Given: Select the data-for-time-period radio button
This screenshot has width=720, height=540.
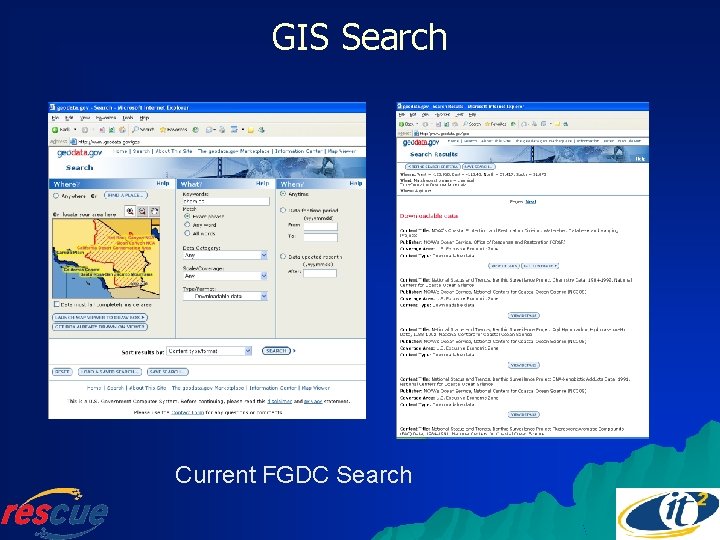Looking at the screenshot, I should [283, 210].
